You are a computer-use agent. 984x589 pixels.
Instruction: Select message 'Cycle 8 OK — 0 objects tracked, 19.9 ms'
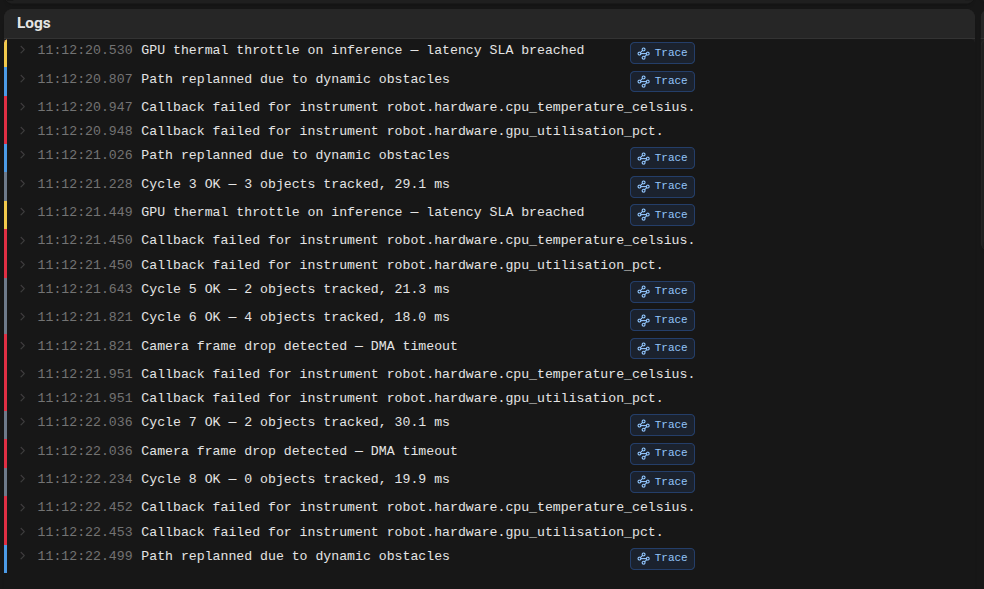coord(295,479)
